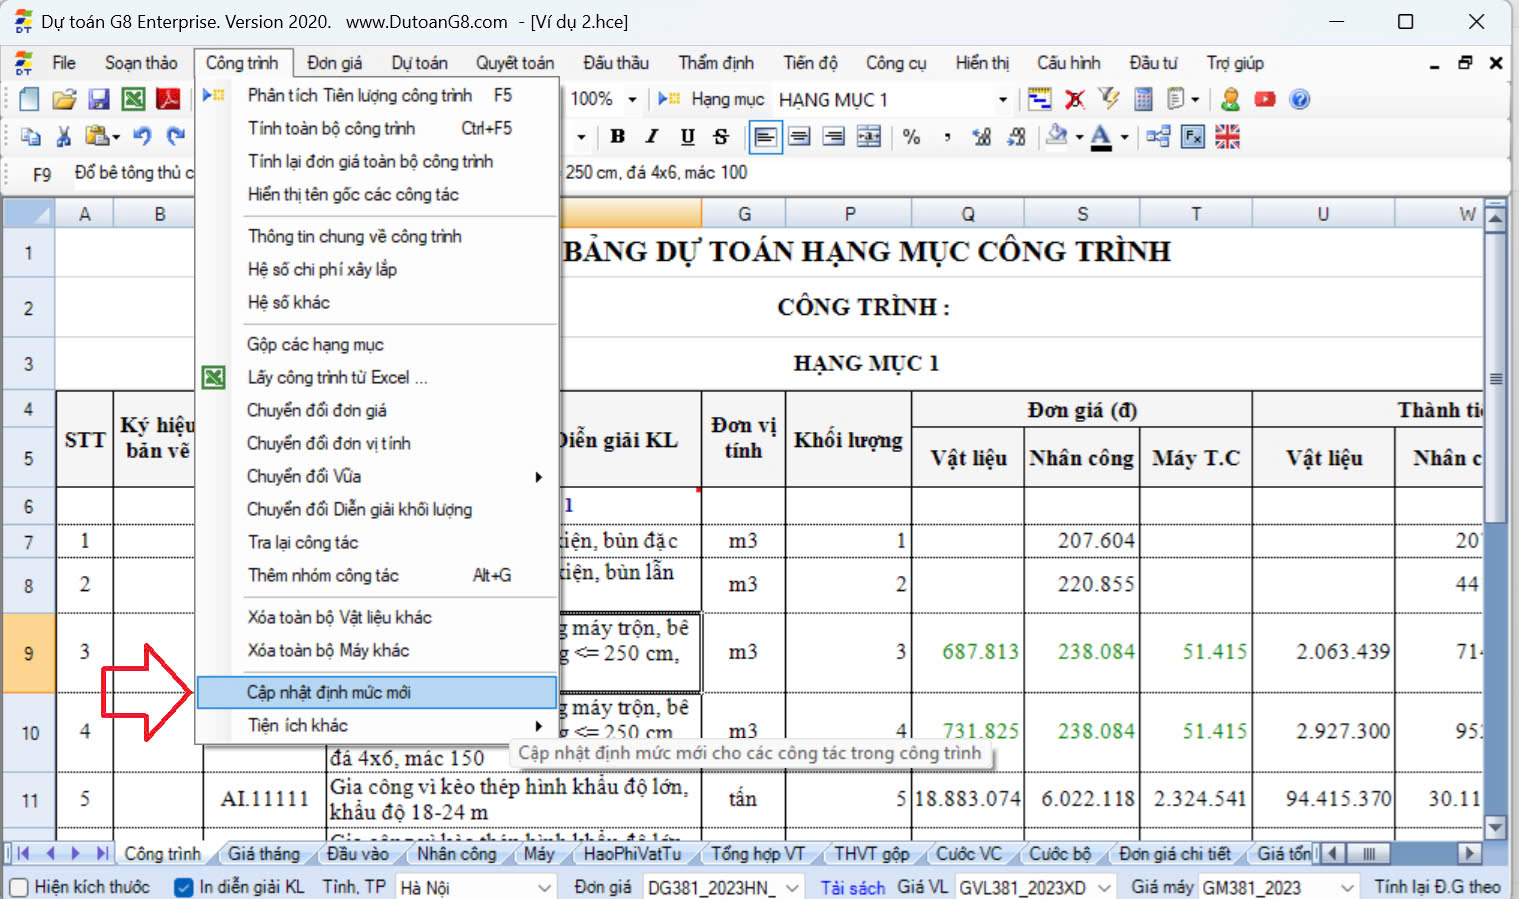Click the blue help question icon
Image resolution: width=1519 pixels, height=899 pixels.
coord(1299,99)
